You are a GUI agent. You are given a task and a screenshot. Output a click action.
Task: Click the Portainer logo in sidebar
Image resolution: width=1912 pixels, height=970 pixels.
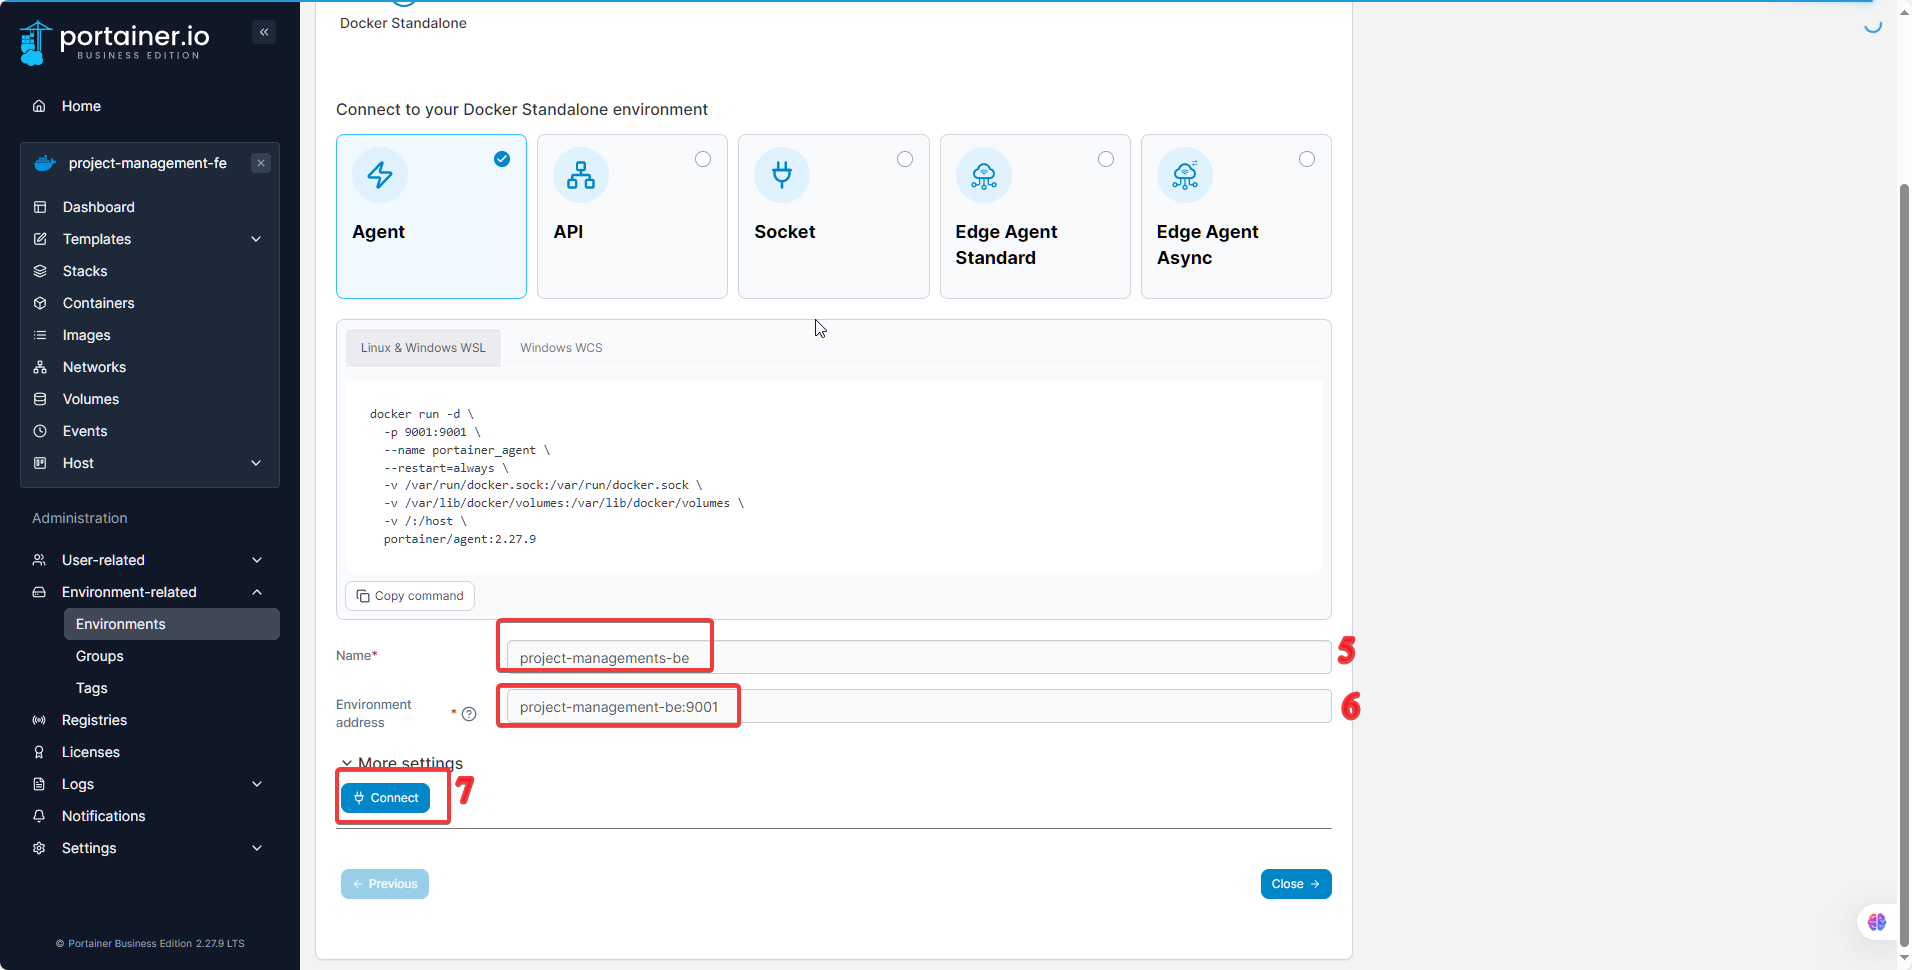coord(115,42)
